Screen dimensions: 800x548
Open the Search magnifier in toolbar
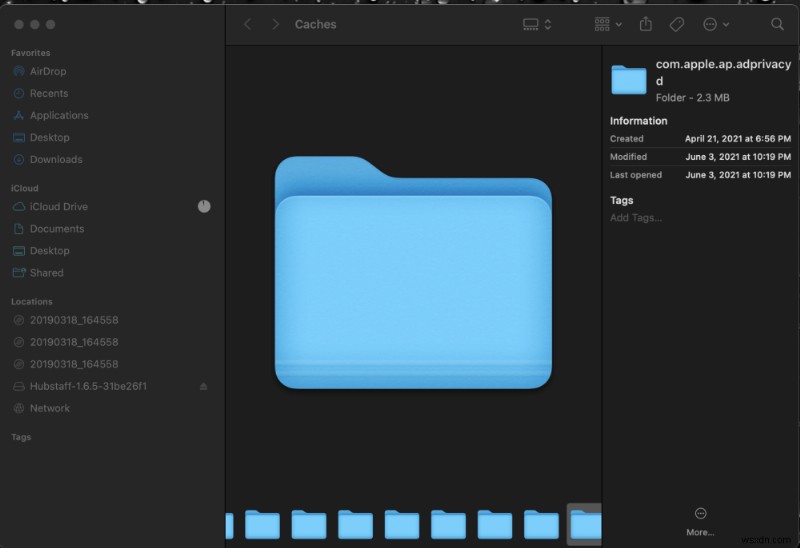[x=777, y=24]
